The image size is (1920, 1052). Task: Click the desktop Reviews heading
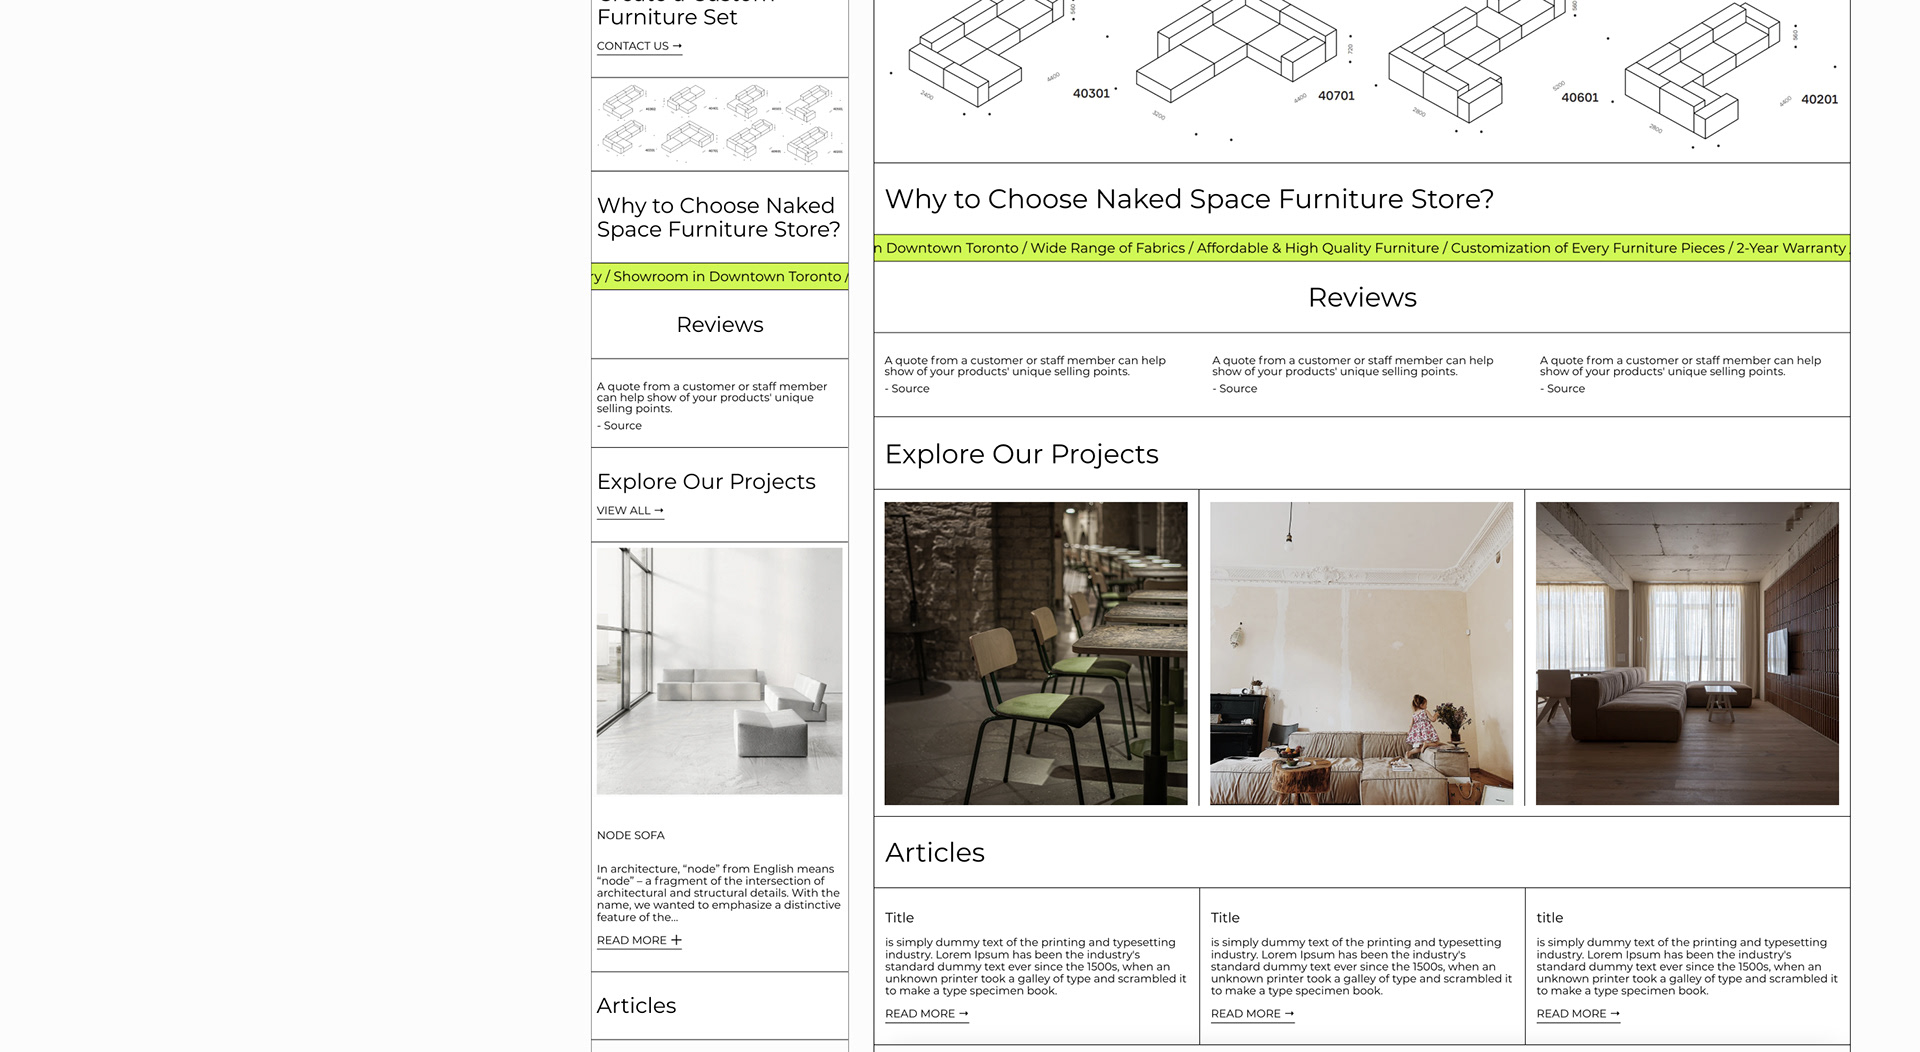click(1362, 298)
